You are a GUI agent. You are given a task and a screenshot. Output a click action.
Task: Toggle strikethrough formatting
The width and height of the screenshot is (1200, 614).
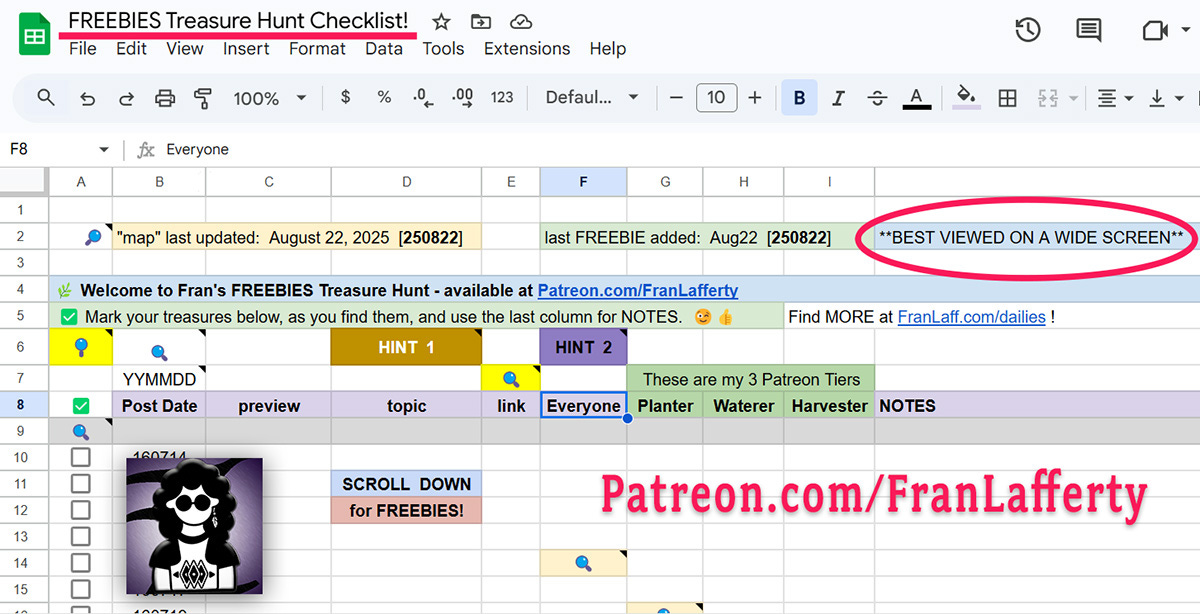tap(877, 97)
